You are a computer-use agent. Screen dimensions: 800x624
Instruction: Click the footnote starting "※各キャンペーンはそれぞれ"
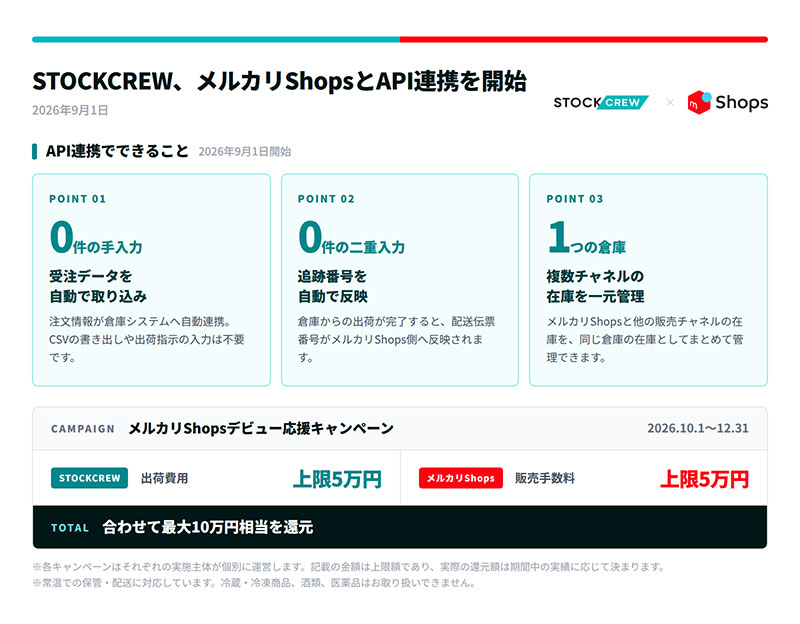coord(349,567)
